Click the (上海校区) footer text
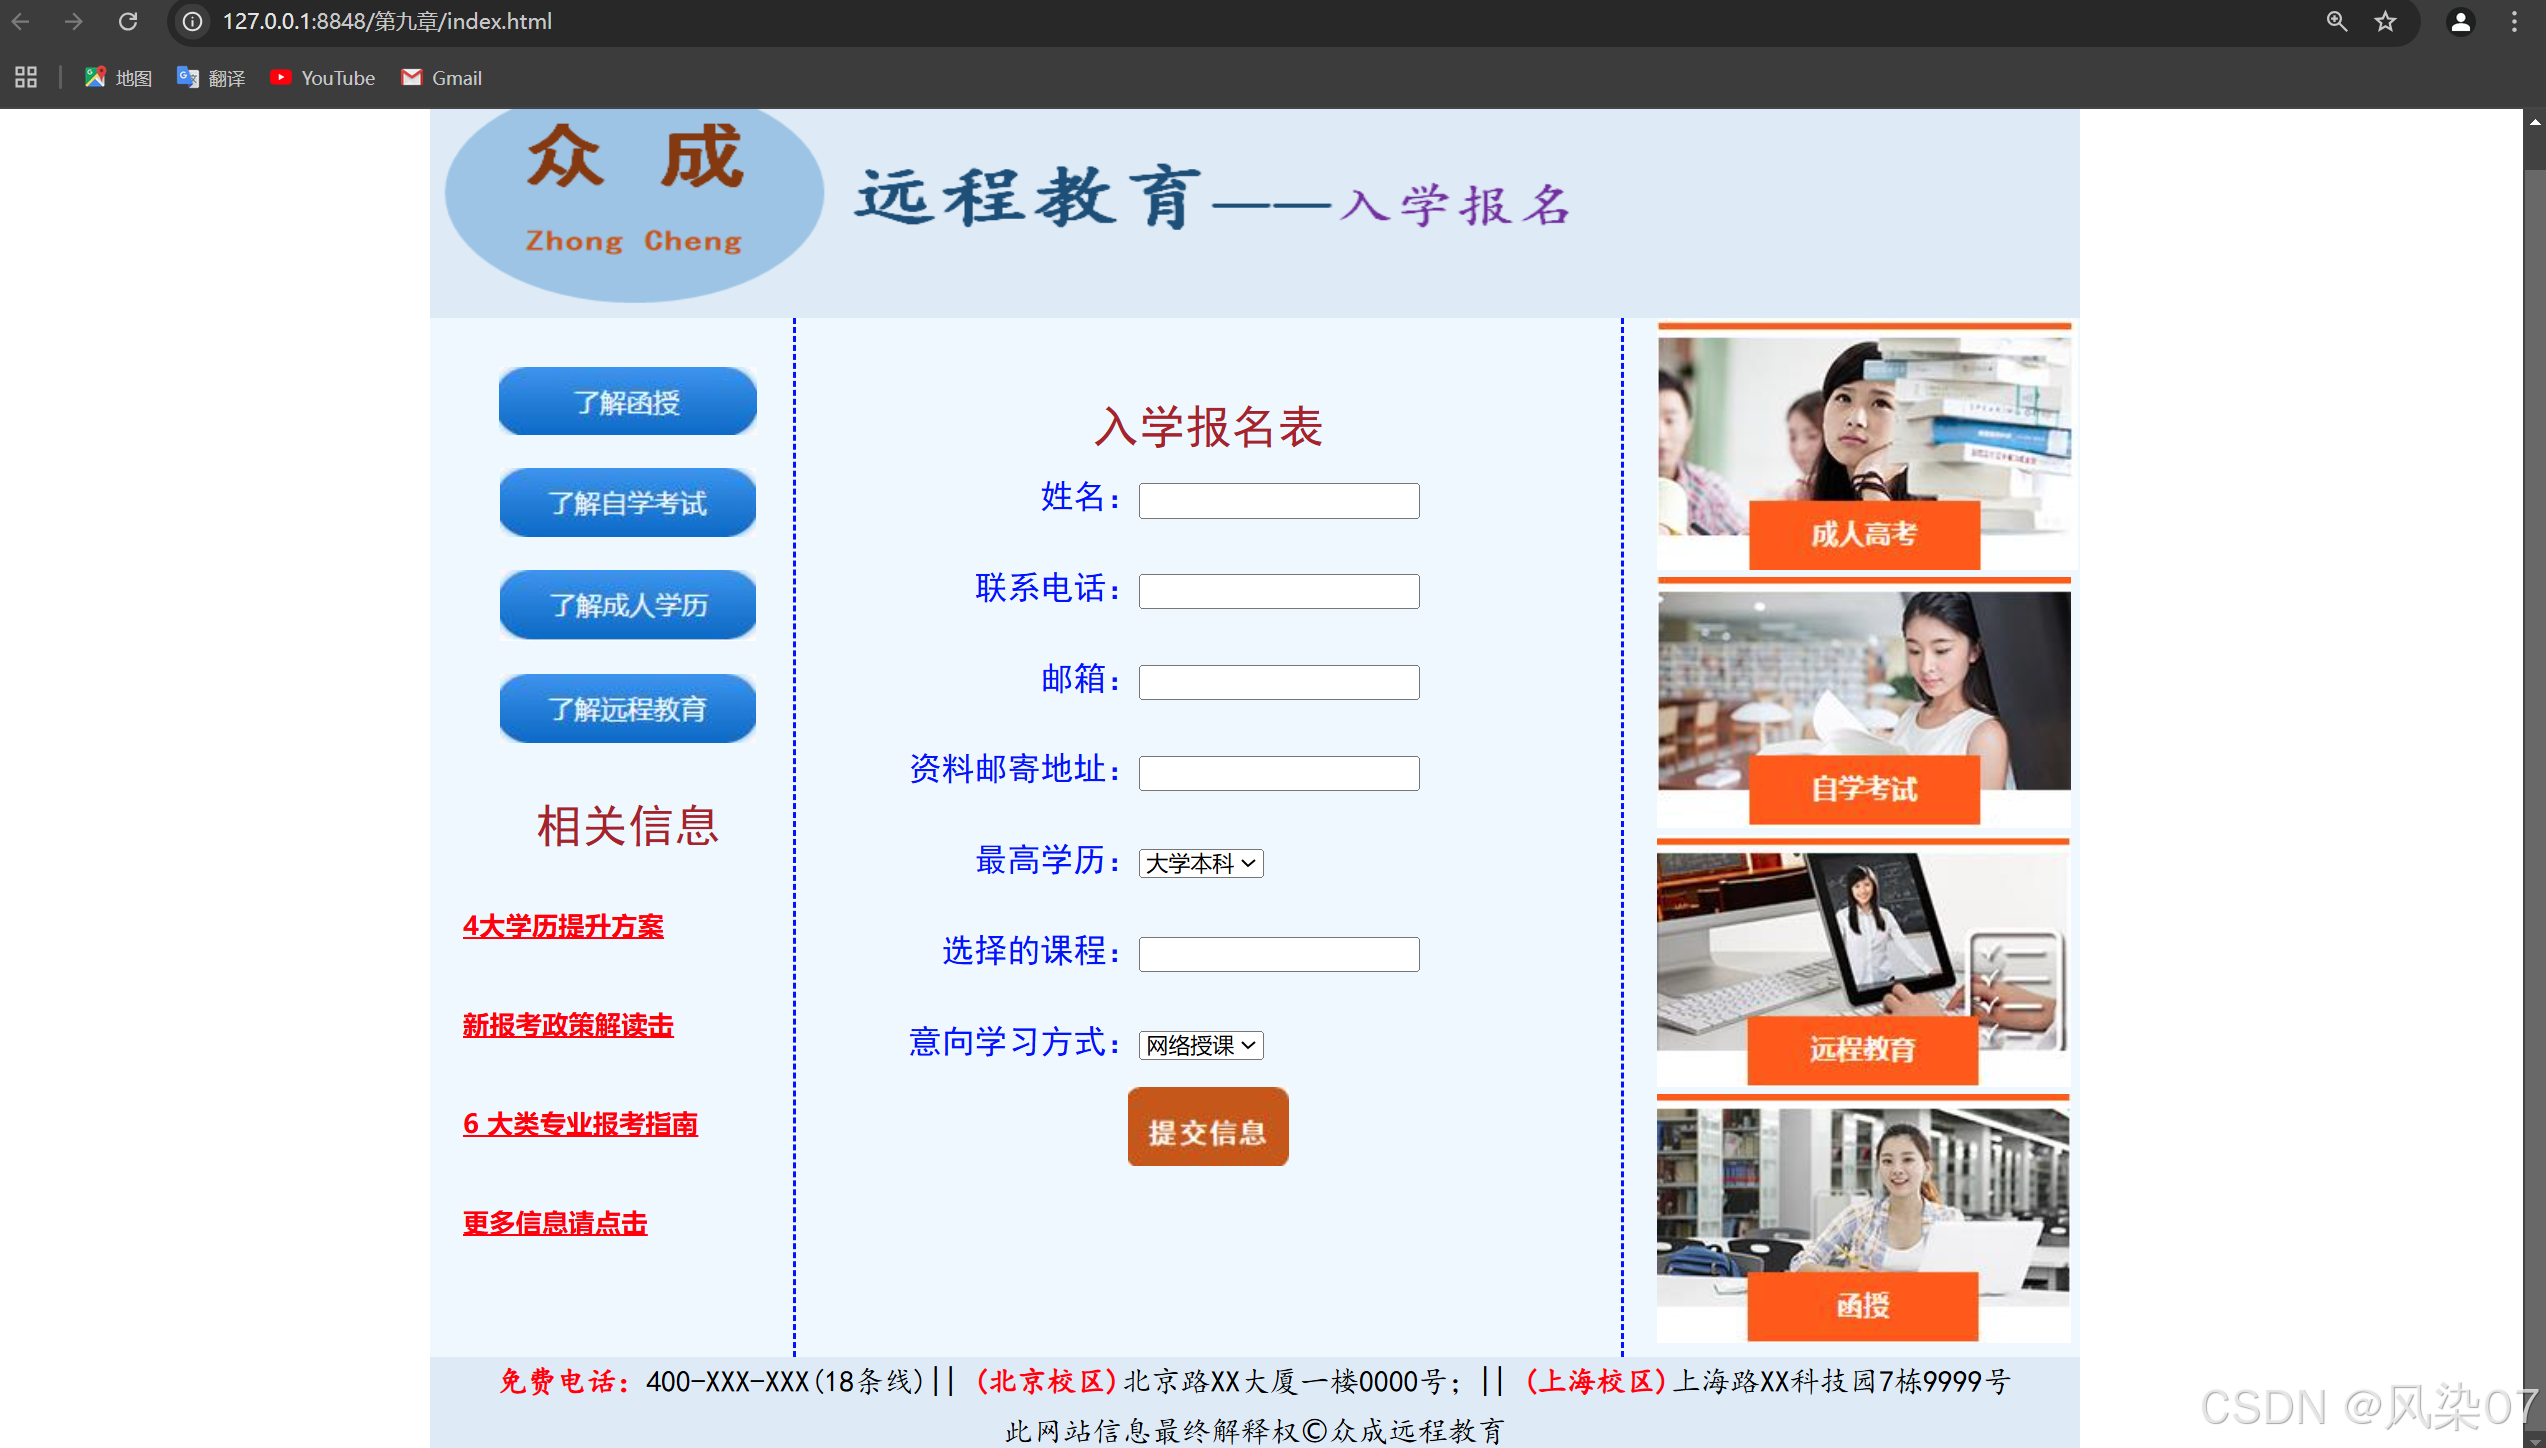This screenshot has width=2546, height=1448. click(1596, 1382)
